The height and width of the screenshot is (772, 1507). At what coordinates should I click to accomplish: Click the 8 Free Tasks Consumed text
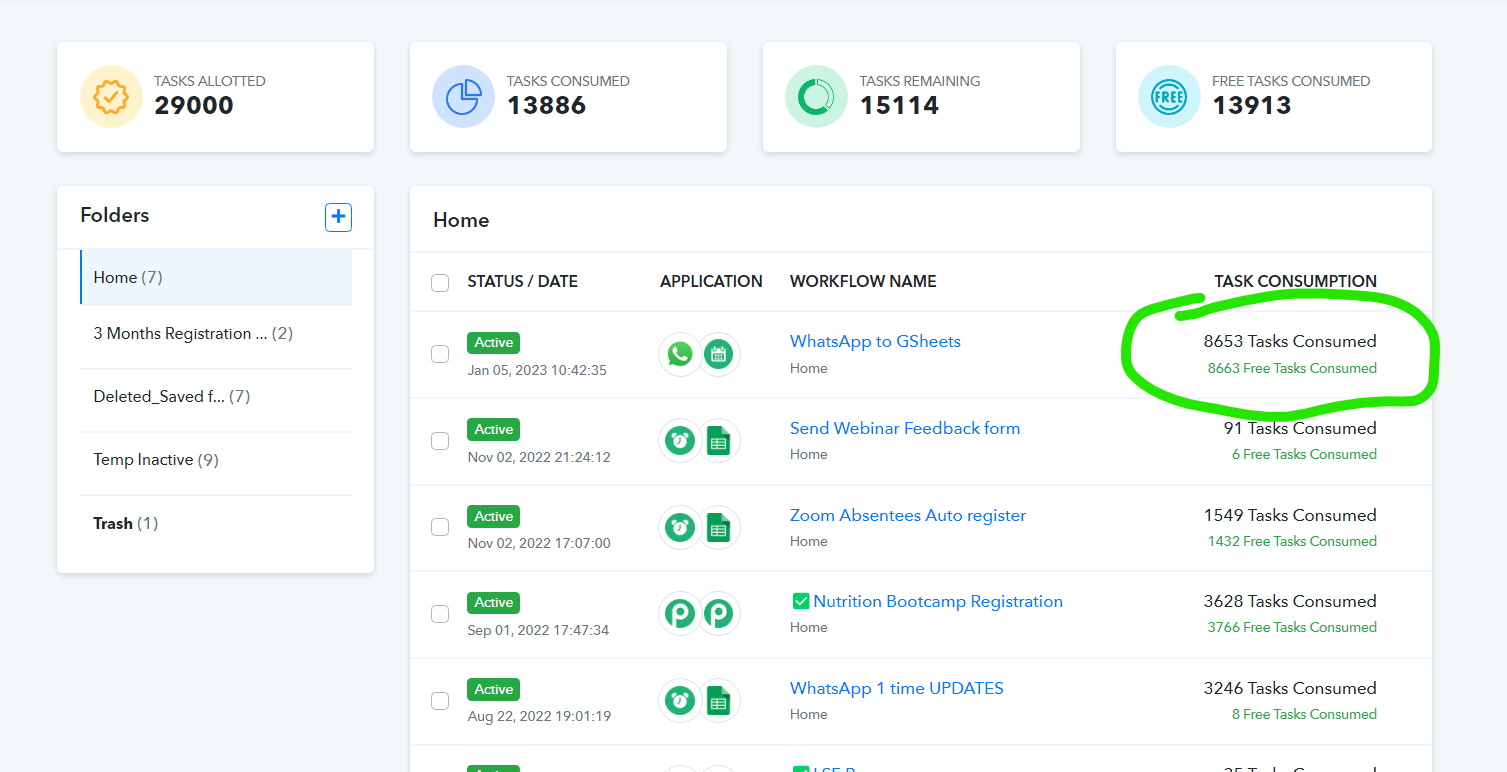click(1304, 714)
